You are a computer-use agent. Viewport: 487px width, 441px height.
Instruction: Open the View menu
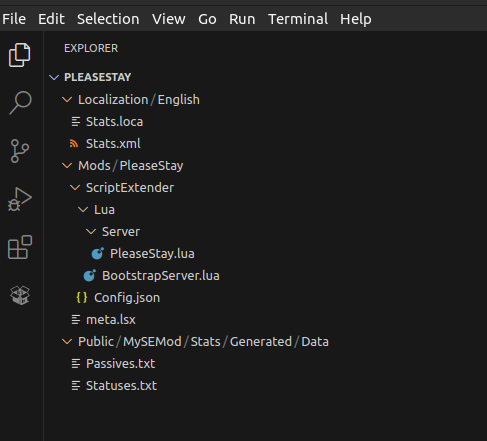[169, 19]
